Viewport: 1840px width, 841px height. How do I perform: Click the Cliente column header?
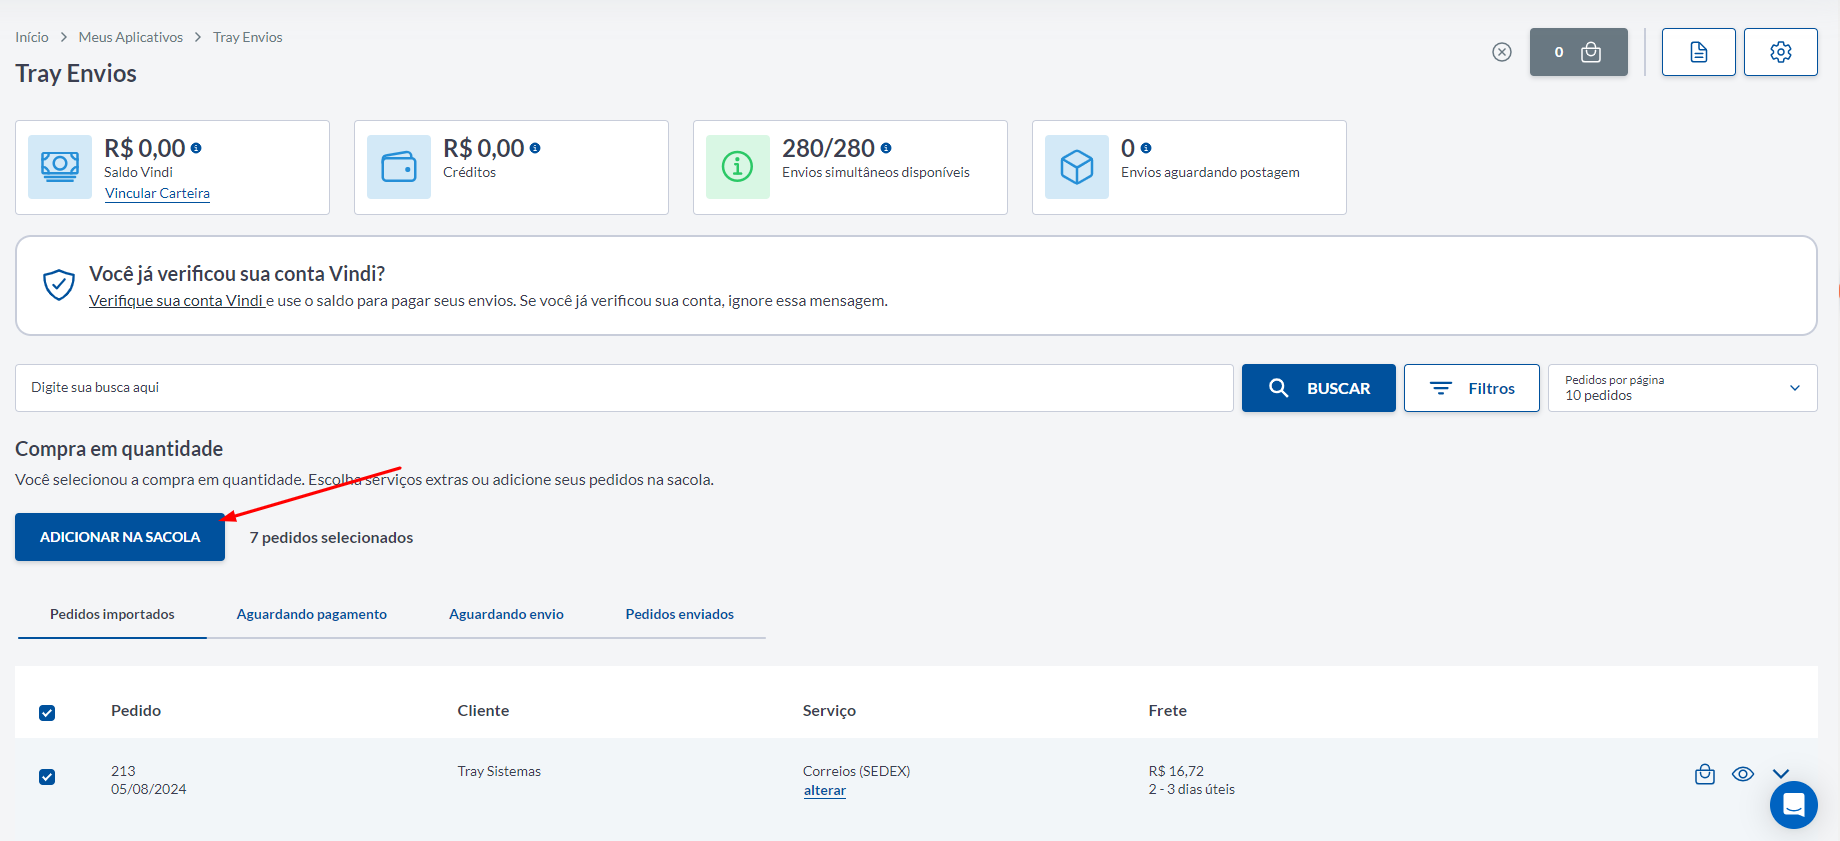click(x=483, y=710)
